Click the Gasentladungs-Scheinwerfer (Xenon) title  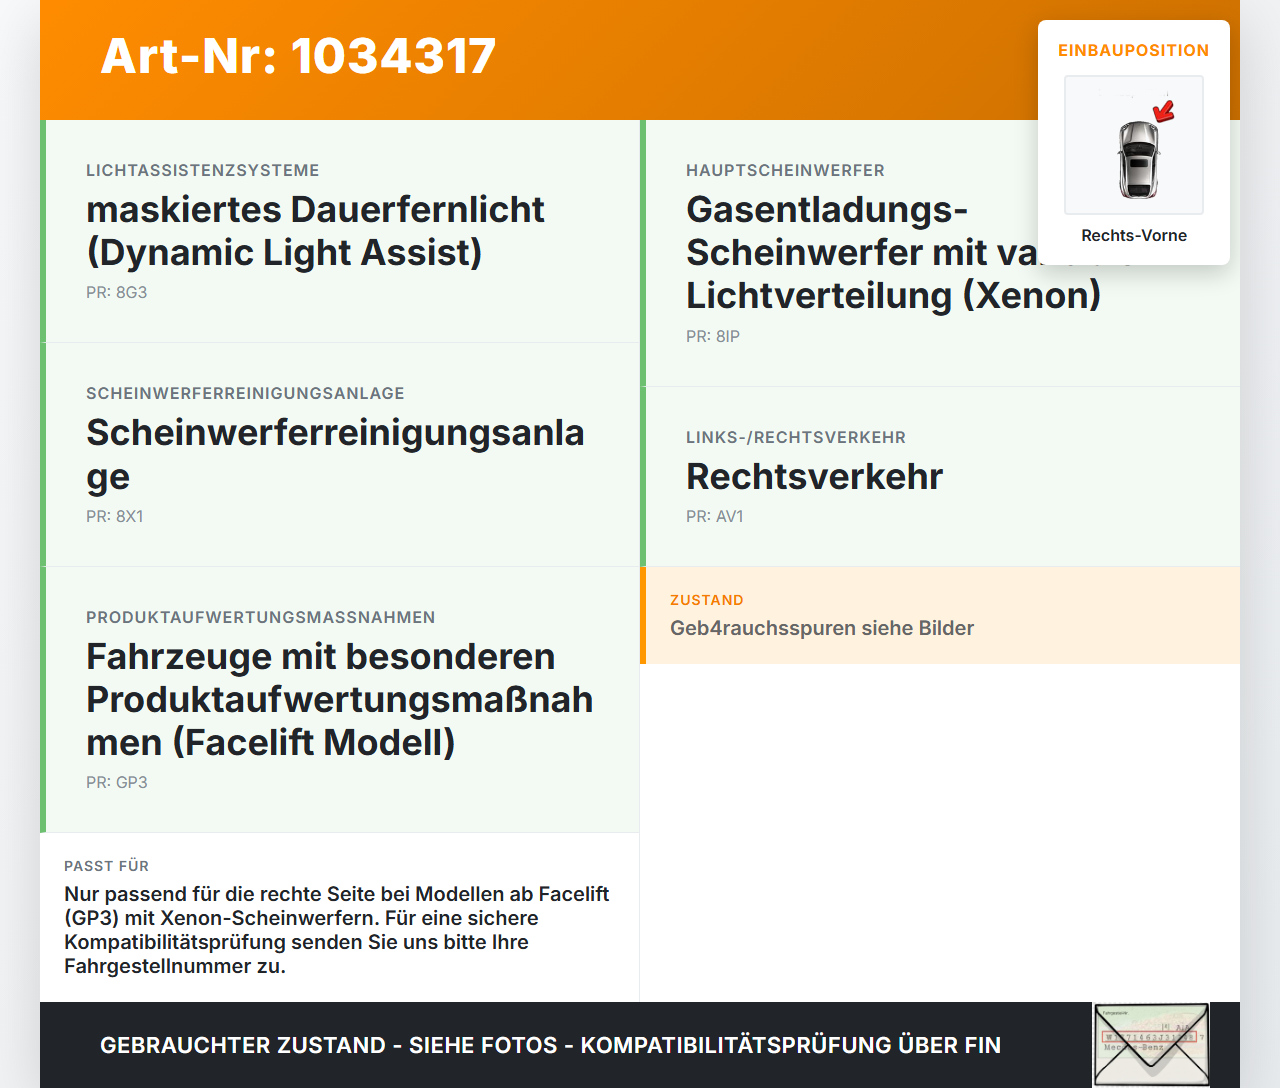[893, 252]
